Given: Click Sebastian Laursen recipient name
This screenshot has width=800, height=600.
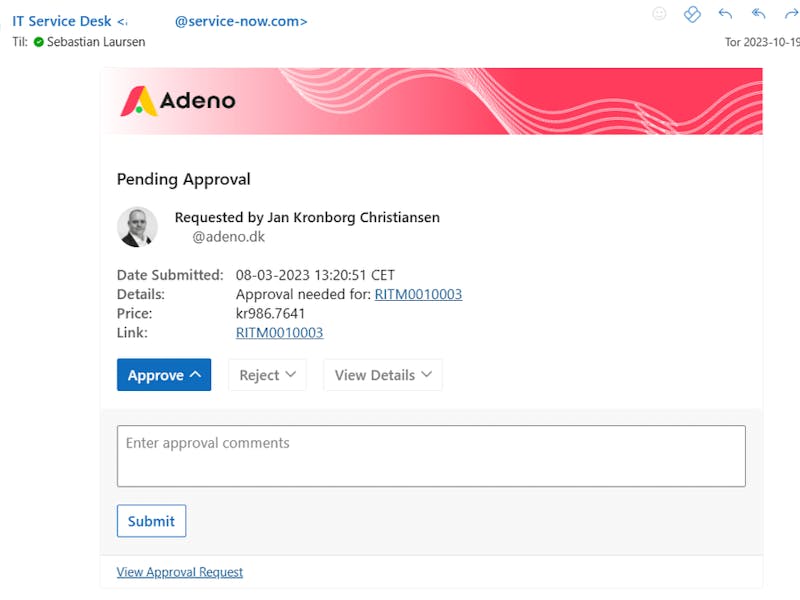Looking at the screenshot, I should pos(96,42).
